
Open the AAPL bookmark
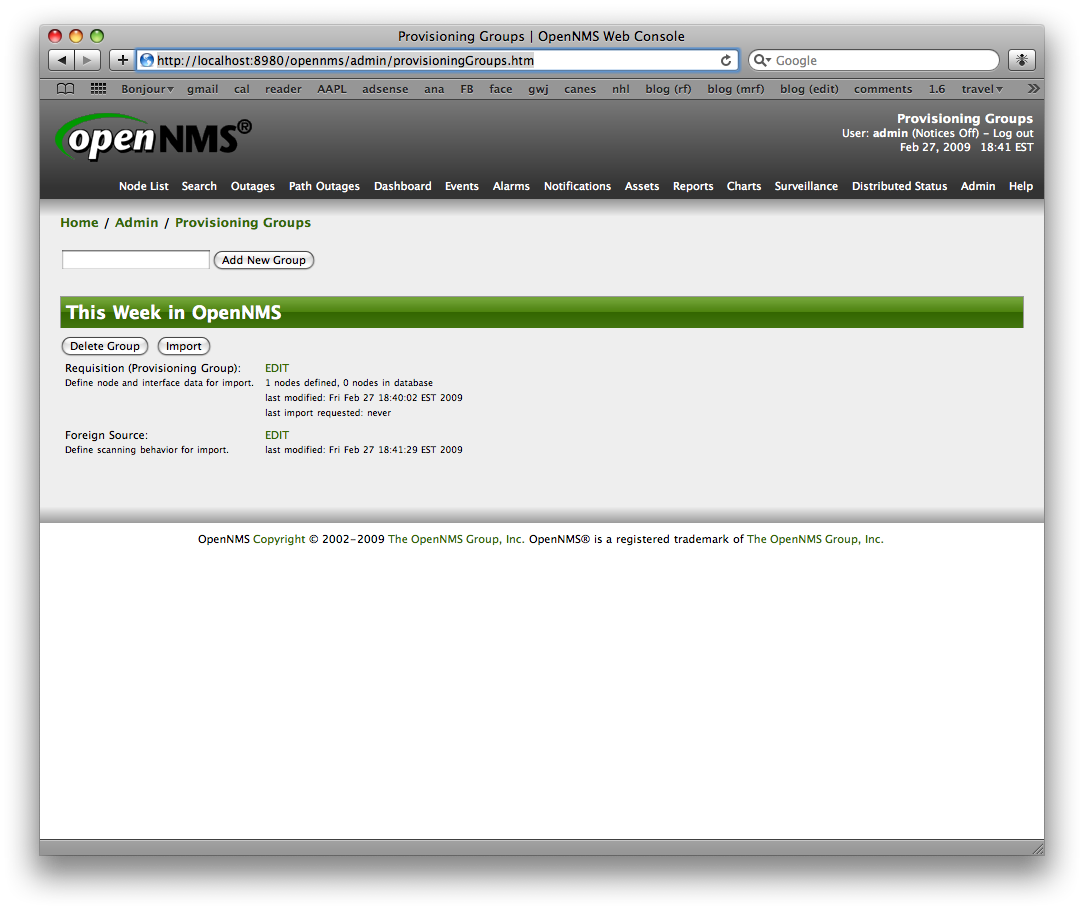click(332, 89)
